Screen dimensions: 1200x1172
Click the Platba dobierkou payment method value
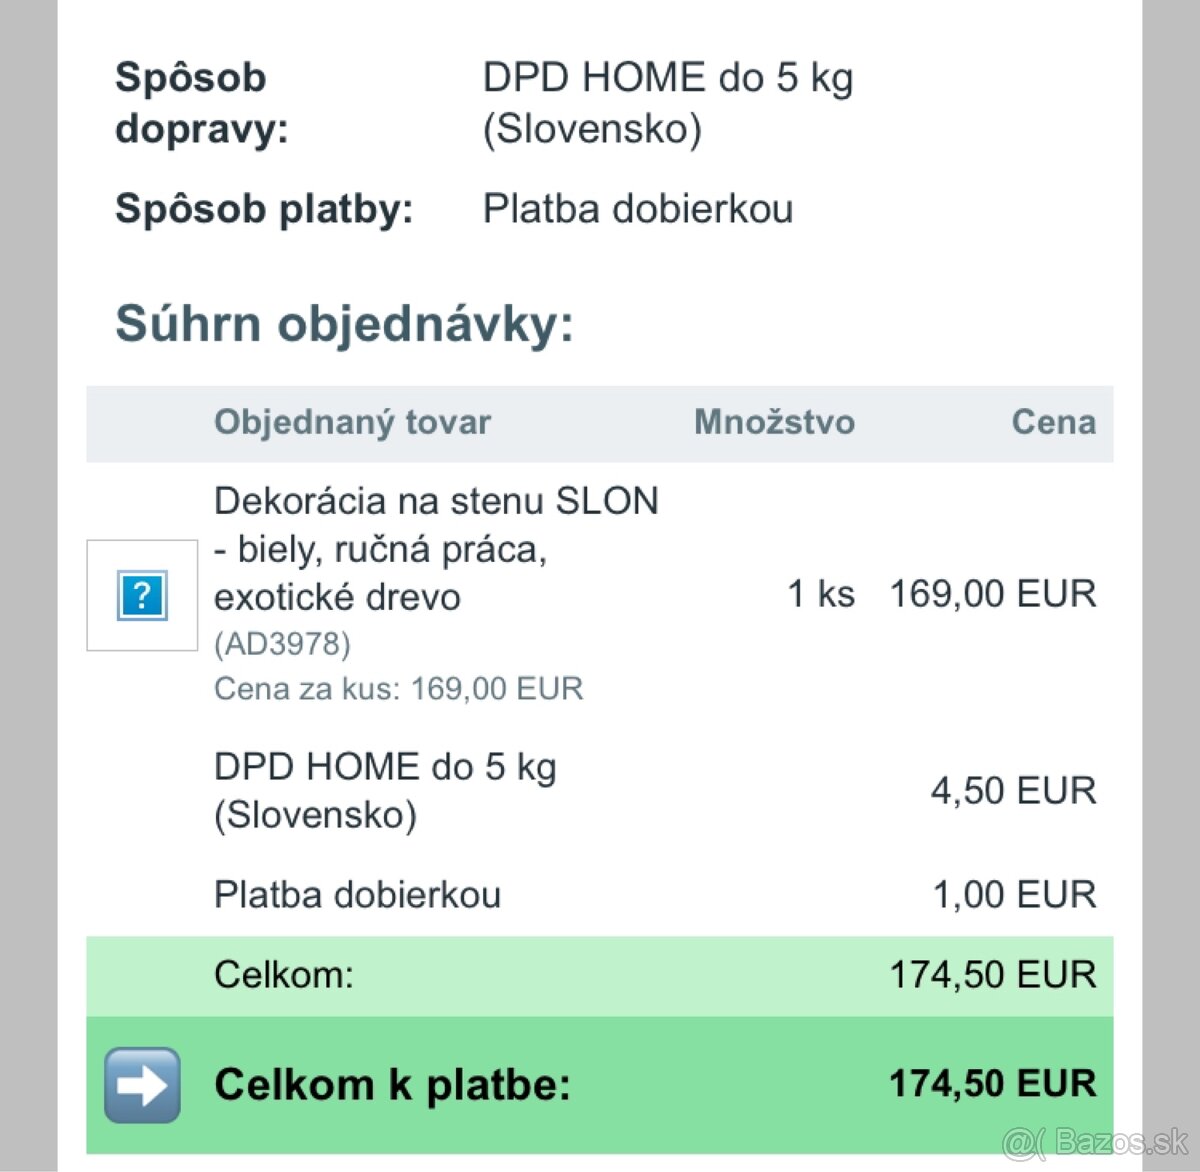click(637, 209)
